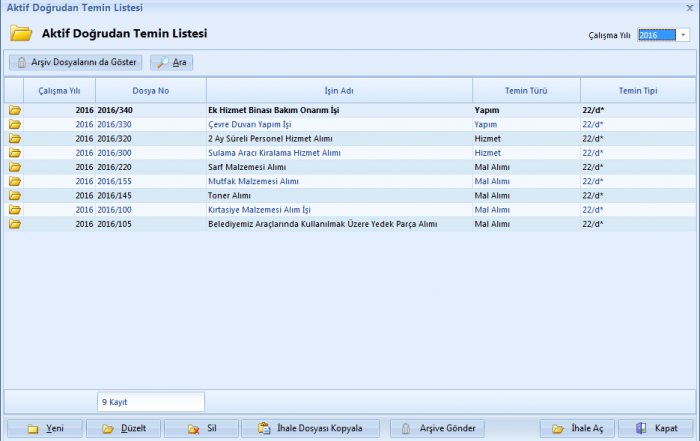The image size is (700, 441).
Task: Click the Ara search button
Action: point(171,62)
